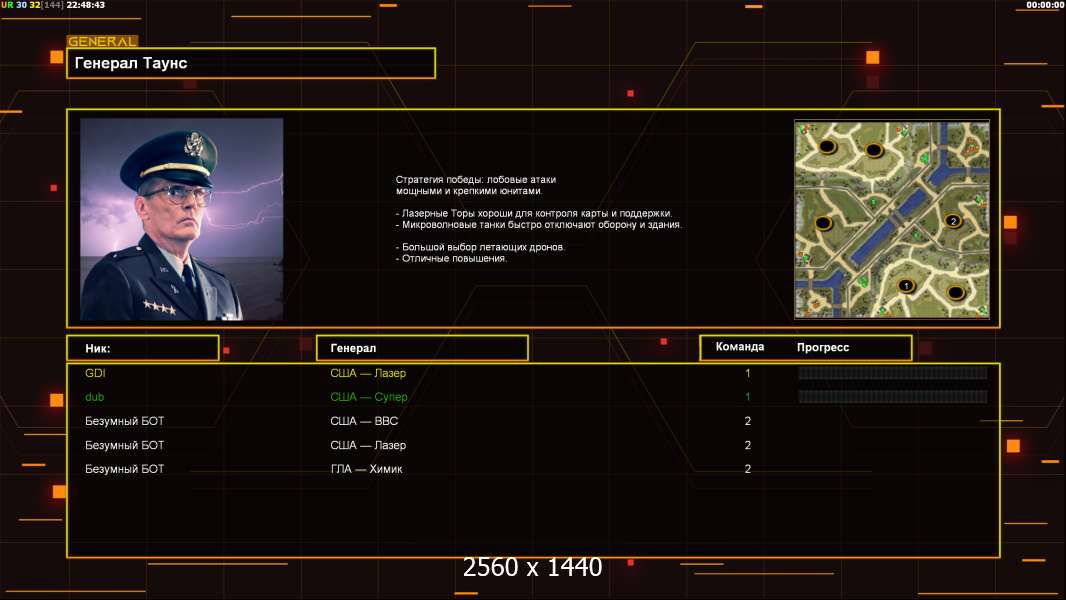
Task: Click the Команда column header
Action: pos(740,347)
